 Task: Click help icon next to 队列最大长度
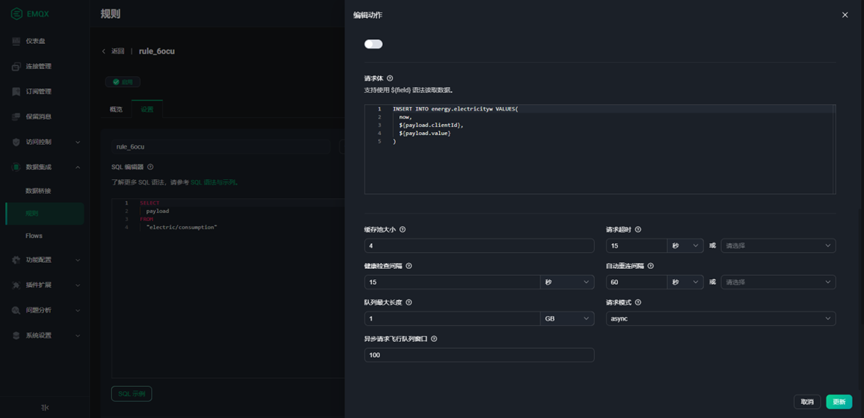click(x=409, y=302)
